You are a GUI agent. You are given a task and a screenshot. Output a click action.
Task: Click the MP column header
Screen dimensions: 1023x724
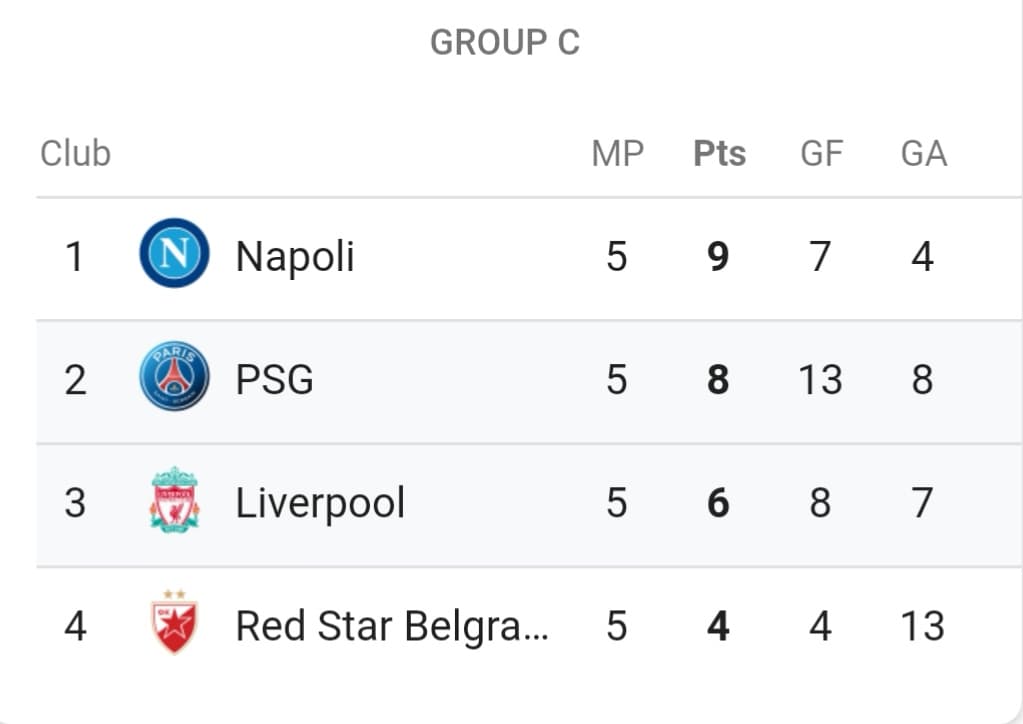coord(617,154)
